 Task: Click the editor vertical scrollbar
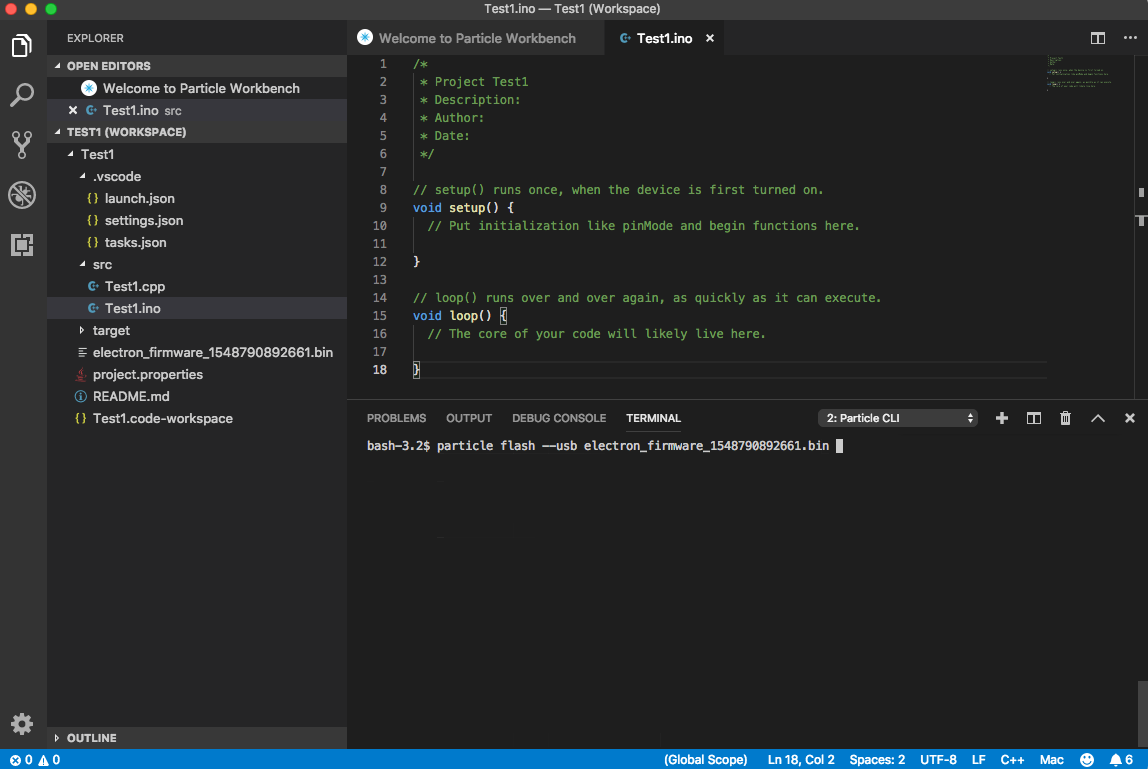point(1141,227)
